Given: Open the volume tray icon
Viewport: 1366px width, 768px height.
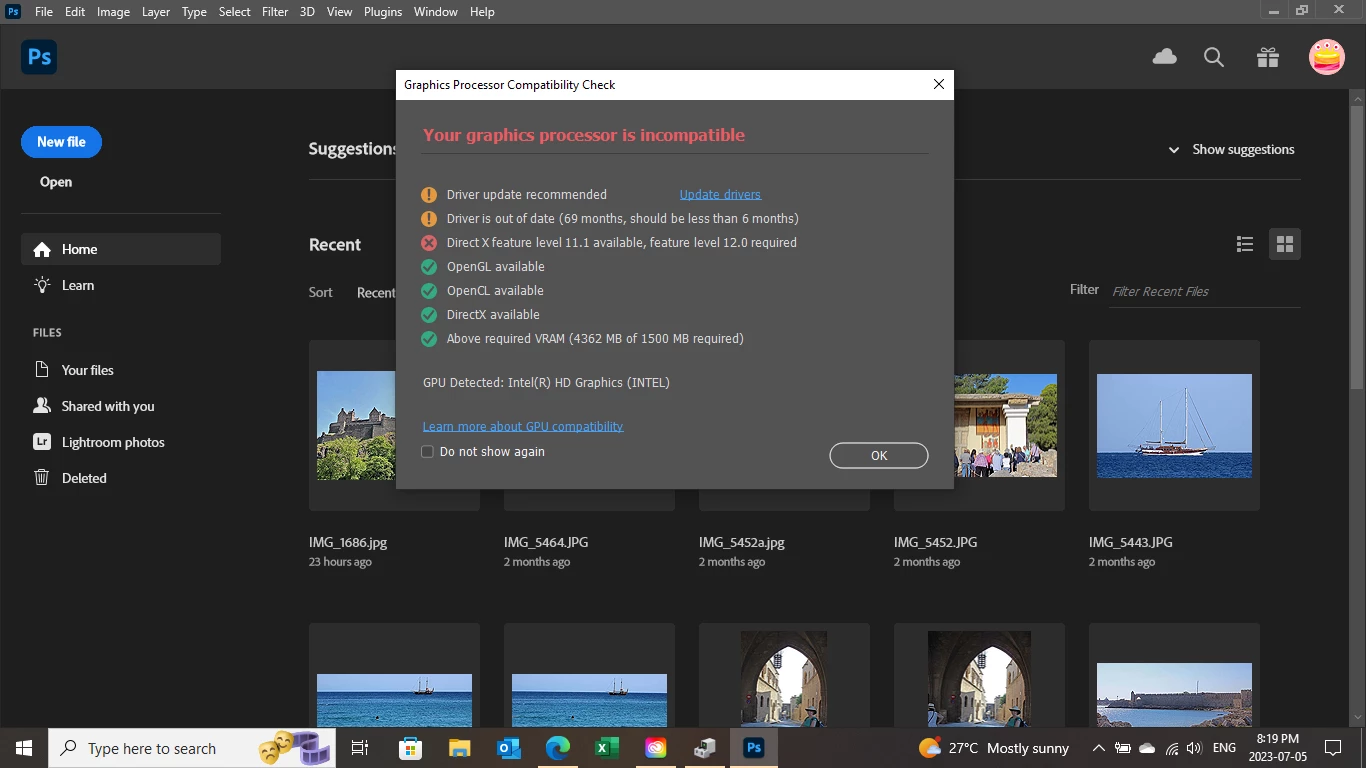Looking at the screenshot, I should (x=1195, y=748).
